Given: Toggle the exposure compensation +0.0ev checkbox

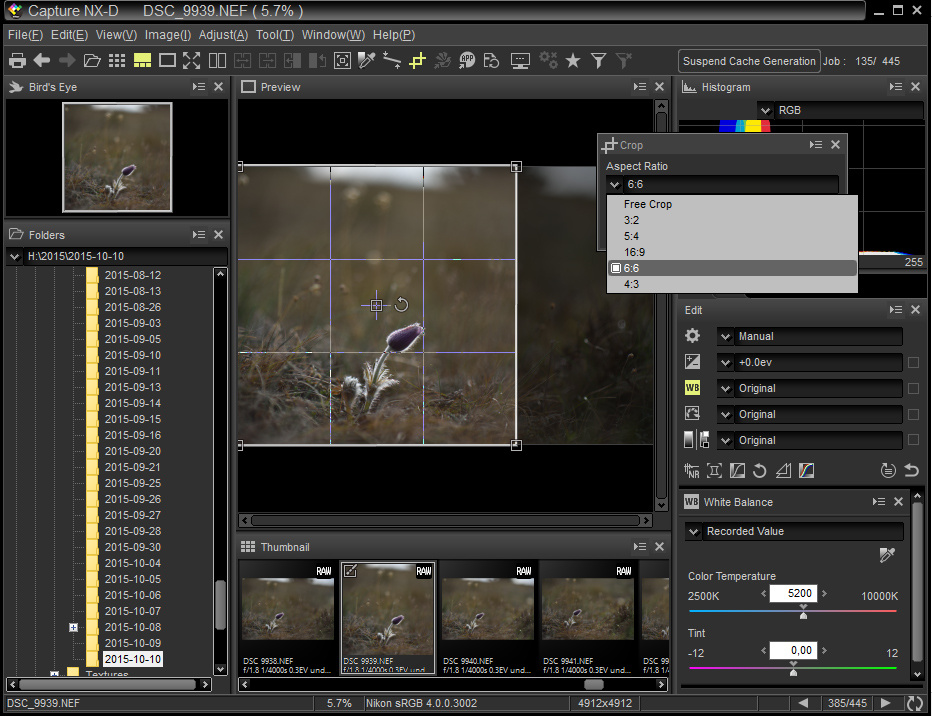Looking at the screenshot, I should tap(913, 362).
